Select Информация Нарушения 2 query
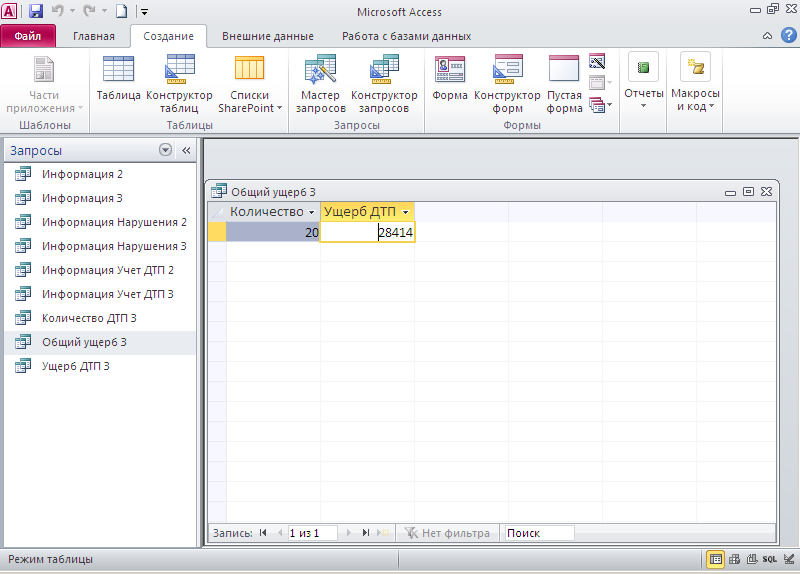 (100, 222)
